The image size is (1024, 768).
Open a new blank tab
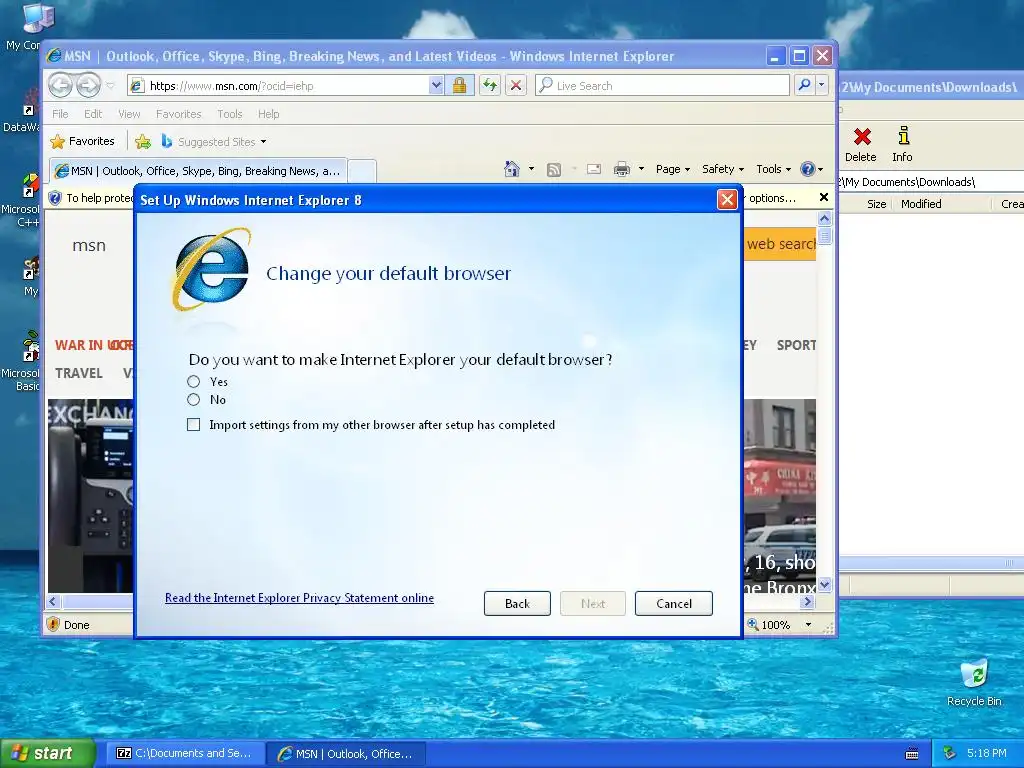pyautogui.click(x=362, y=171)
